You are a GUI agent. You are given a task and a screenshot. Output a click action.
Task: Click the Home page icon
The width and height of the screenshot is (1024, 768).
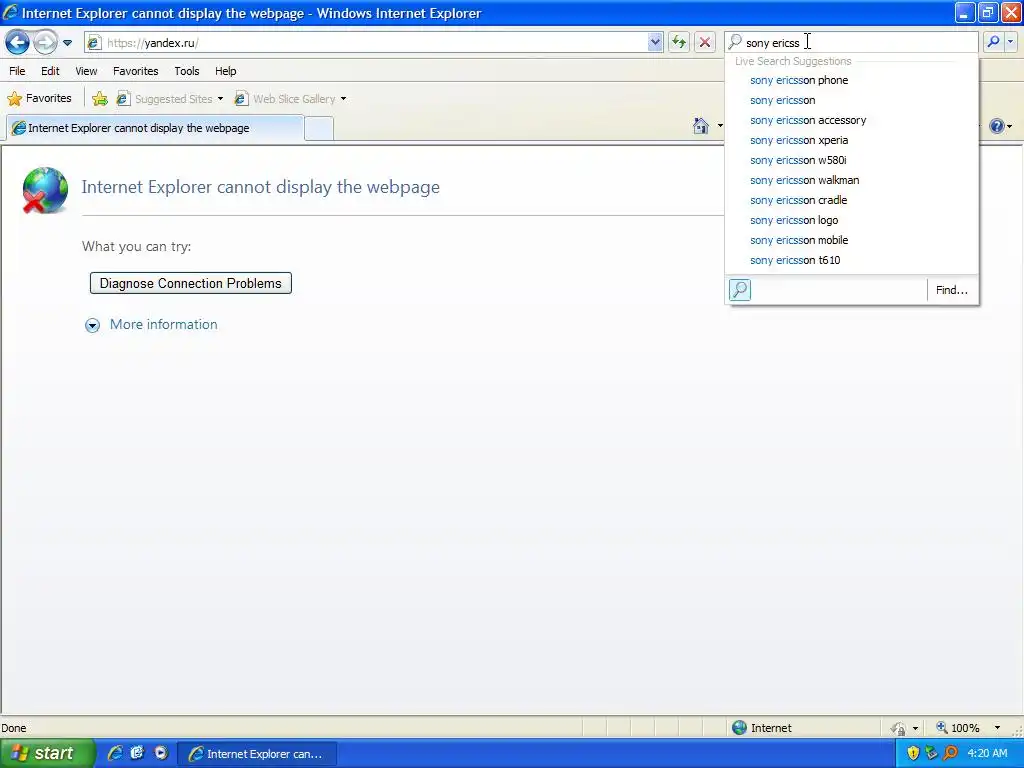coord(701,126)
